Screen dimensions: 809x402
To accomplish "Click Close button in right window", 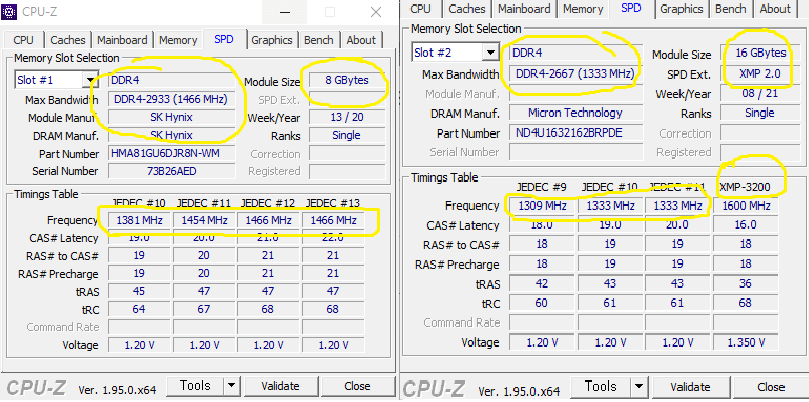I will [x=771, y=387].
